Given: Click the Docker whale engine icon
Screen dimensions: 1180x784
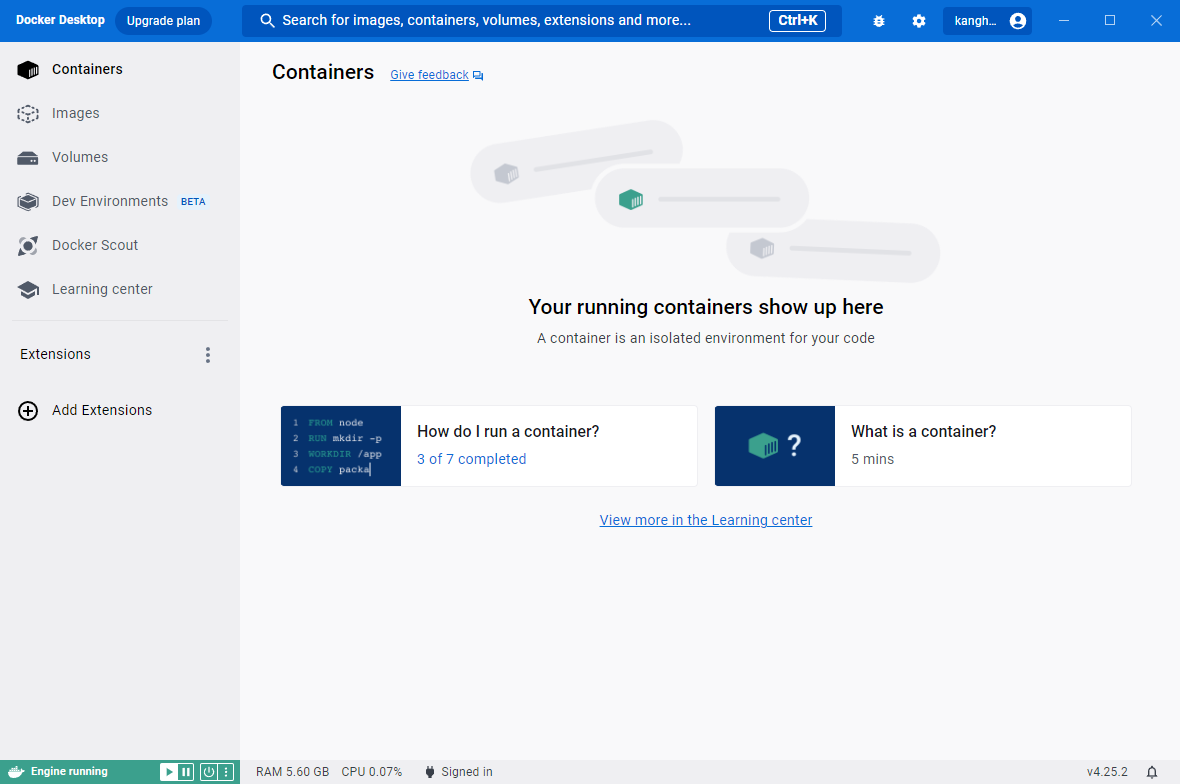Looking at the screenshot, I should [x=16, y=772].
